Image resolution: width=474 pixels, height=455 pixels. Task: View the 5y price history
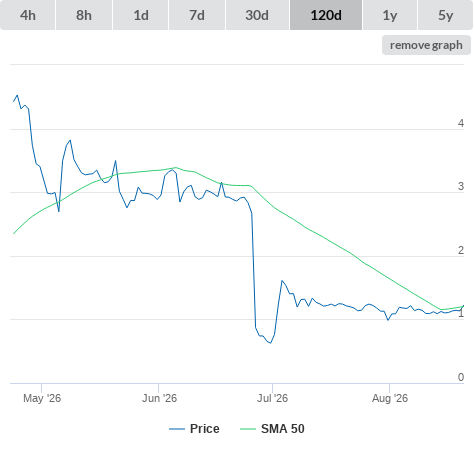(445, 15)
